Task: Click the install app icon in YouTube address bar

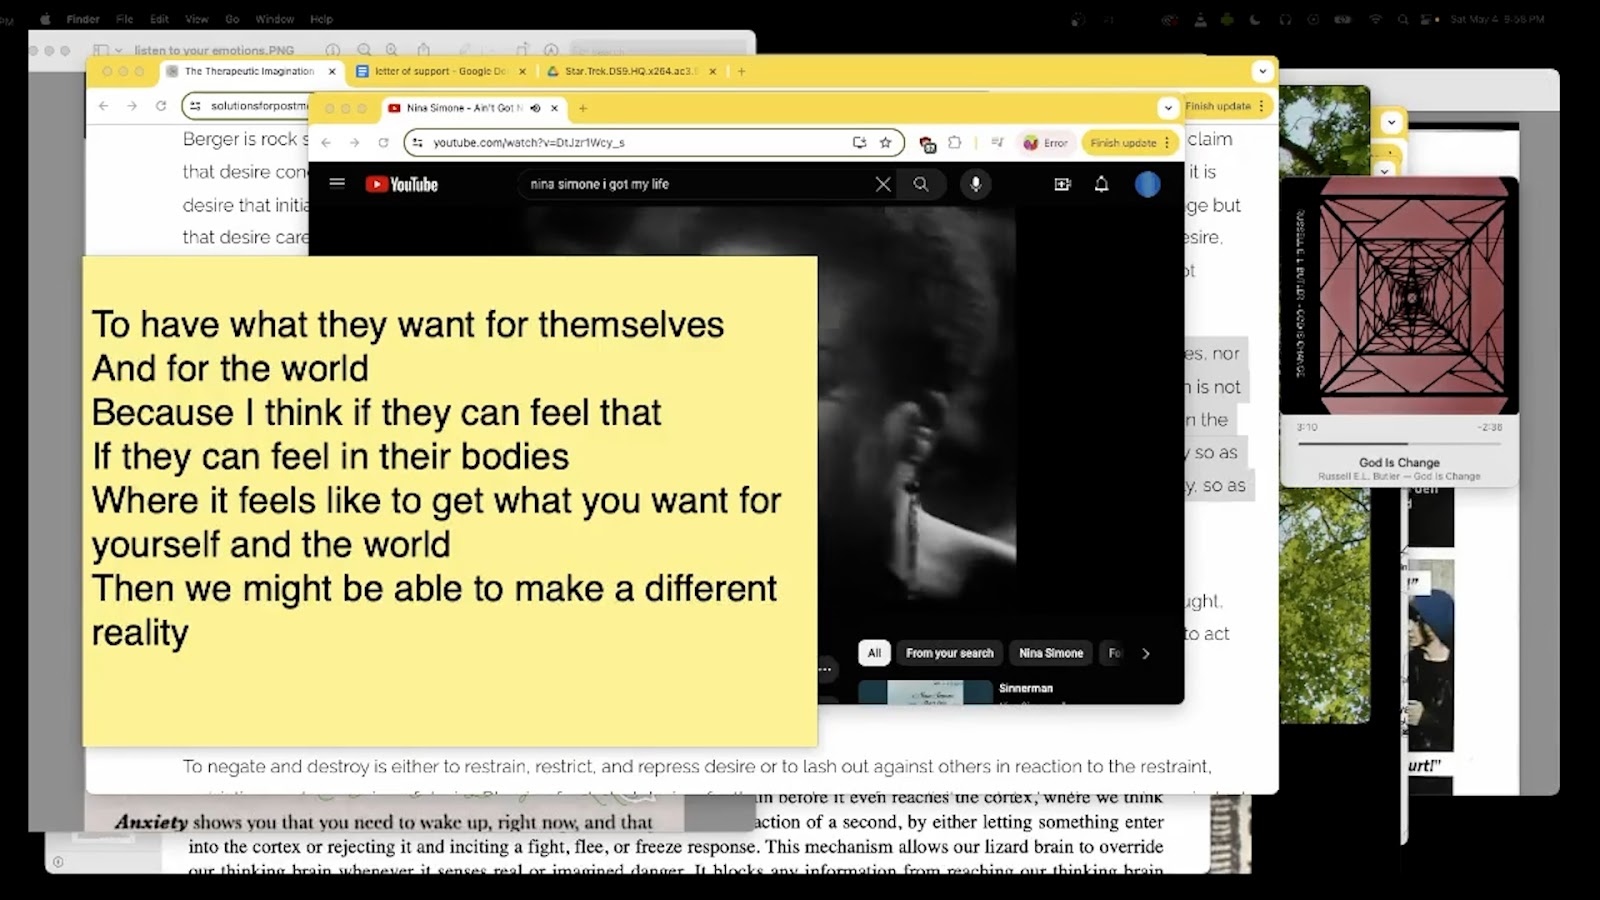Action: [x=859, y=143]
